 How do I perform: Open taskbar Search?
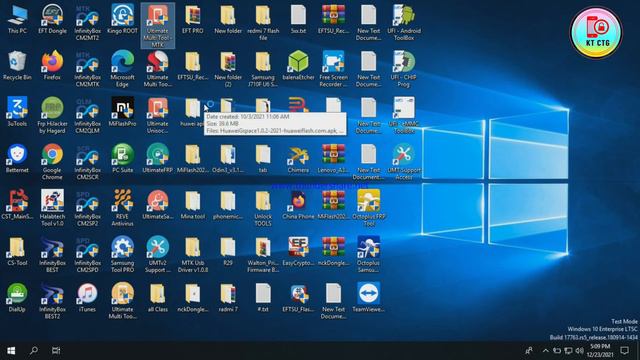pyautogui.click(x=34, y=351)
